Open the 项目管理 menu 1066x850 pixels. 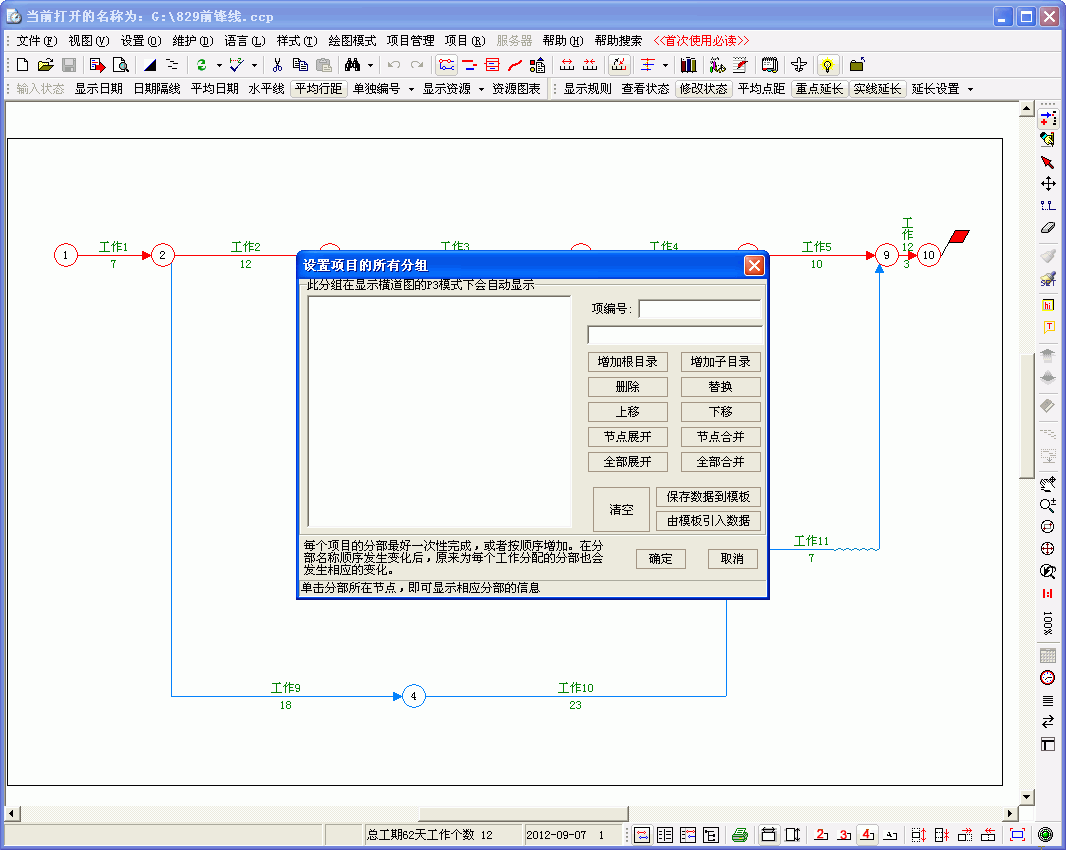click(411, 41)
